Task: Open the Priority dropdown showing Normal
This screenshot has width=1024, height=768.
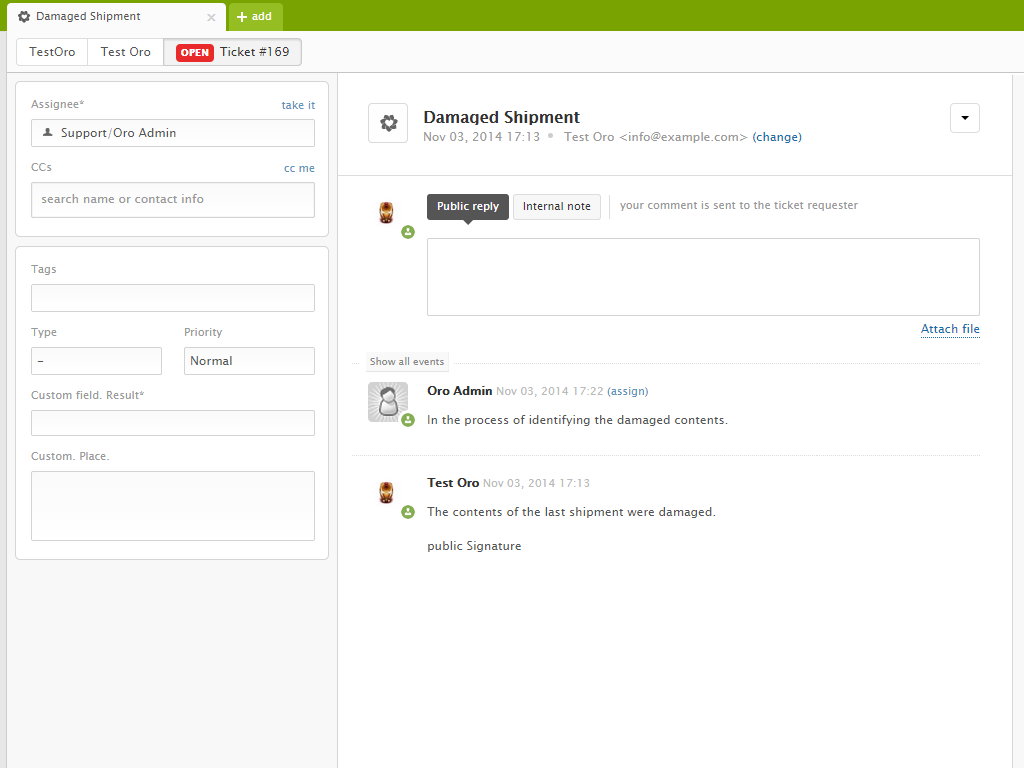Action: pos(249,361)
